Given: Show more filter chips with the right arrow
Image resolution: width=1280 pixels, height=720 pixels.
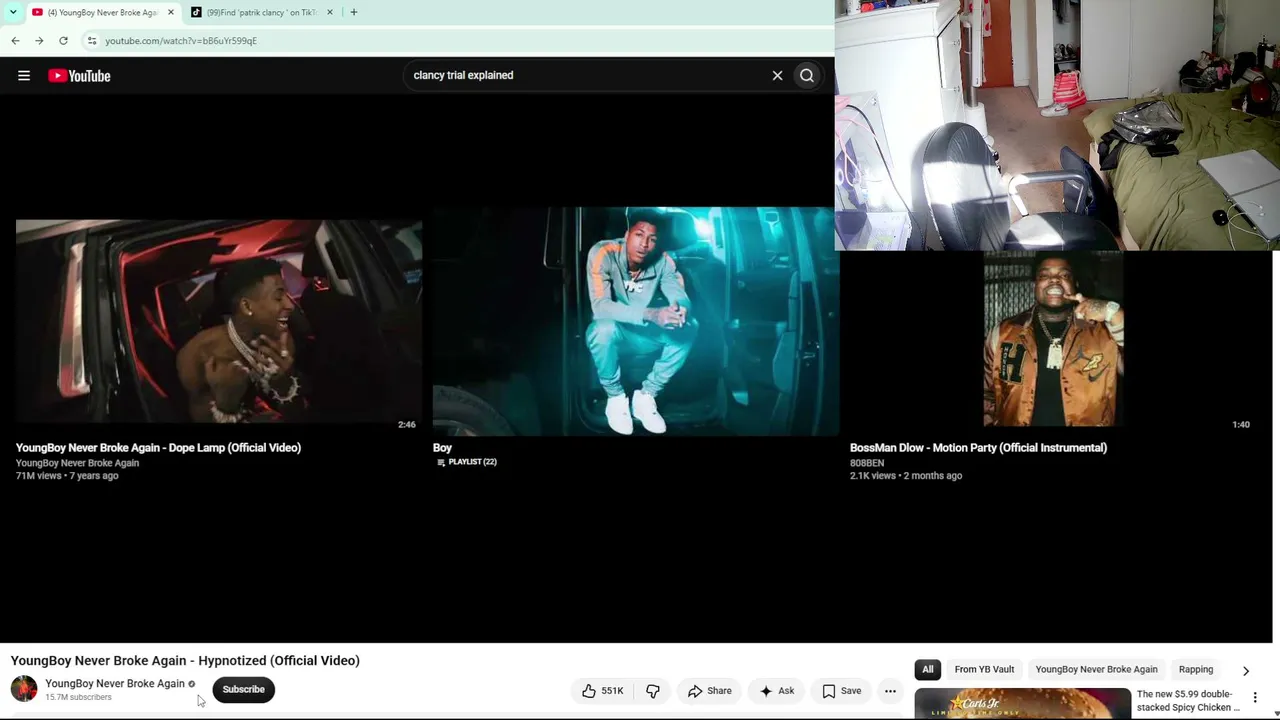Looking at the screenshot, I should pos(1245,670).
